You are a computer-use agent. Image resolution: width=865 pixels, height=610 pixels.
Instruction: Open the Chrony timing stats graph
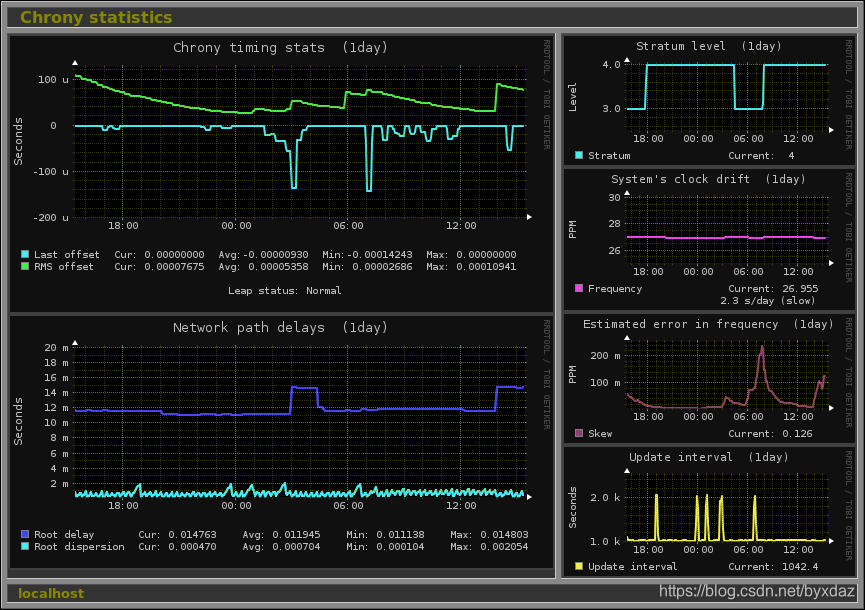[281, 173]
